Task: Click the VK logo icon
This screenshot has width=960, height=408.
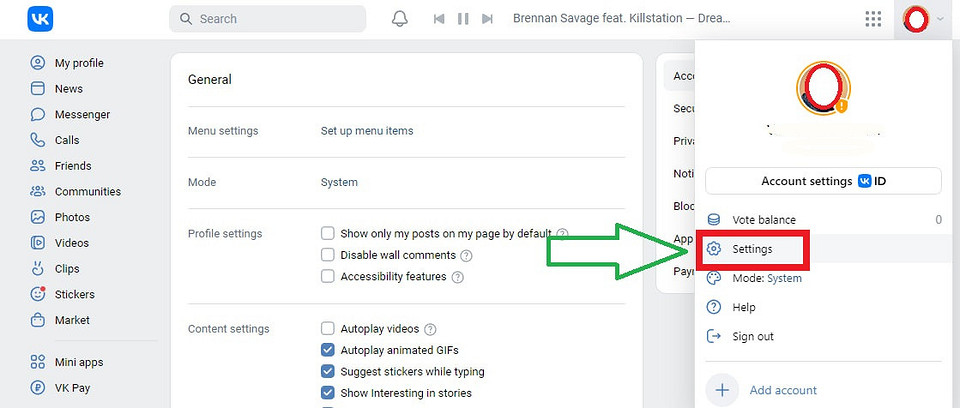Action: [41, 19]
